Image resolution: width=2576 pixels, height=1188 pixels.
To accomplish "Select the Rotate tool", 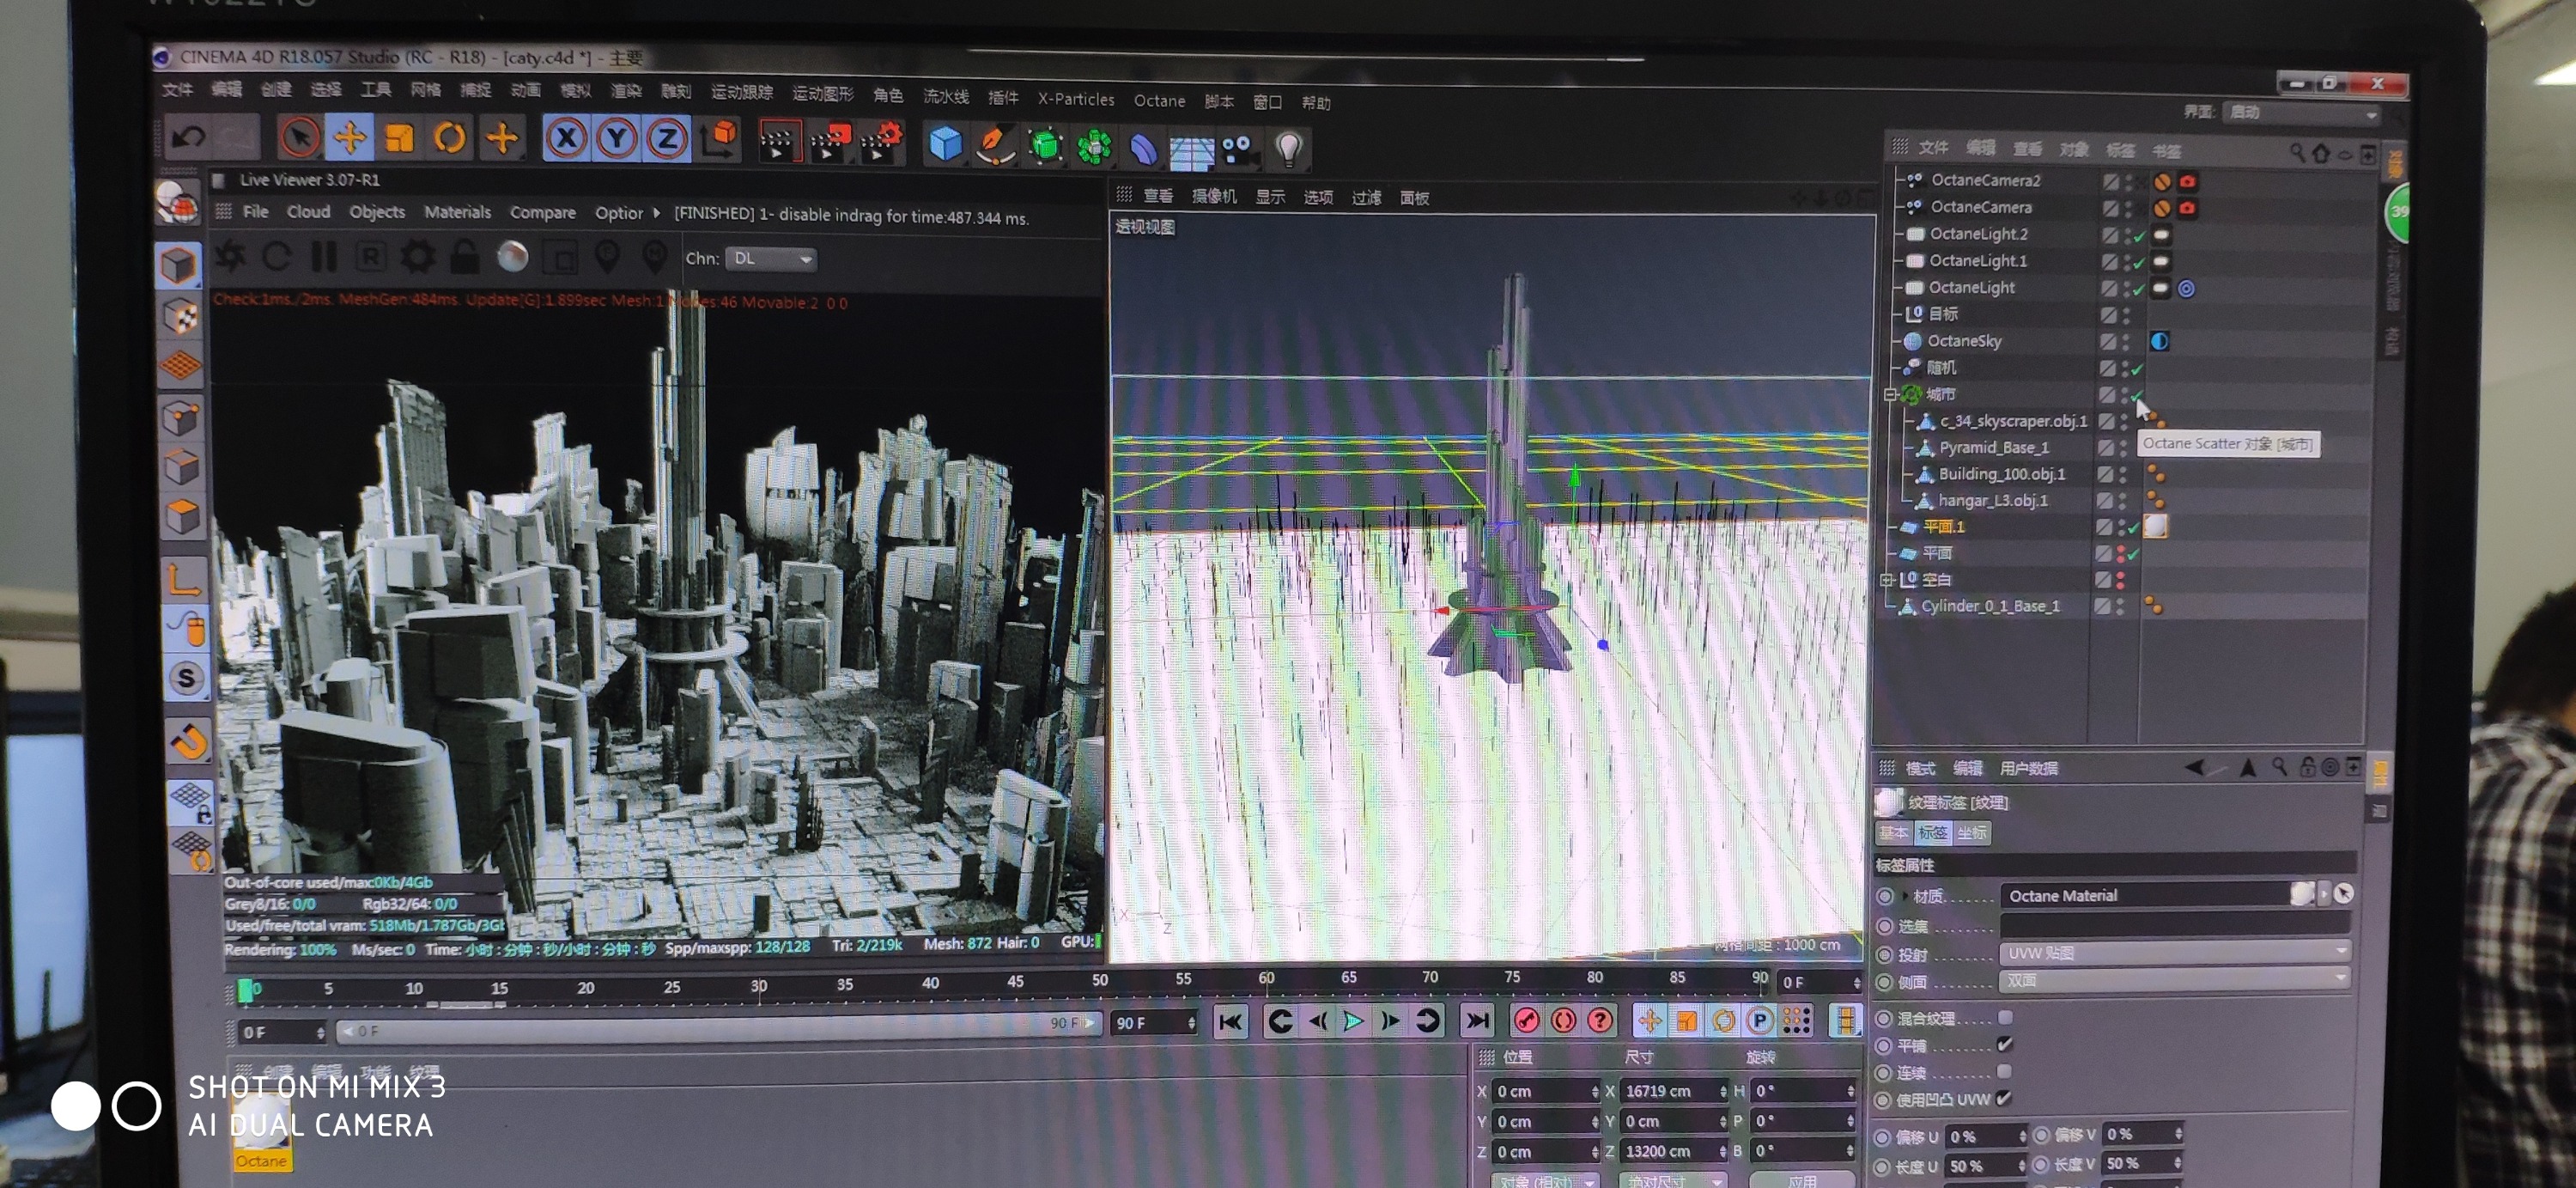I will click(449, 138).
